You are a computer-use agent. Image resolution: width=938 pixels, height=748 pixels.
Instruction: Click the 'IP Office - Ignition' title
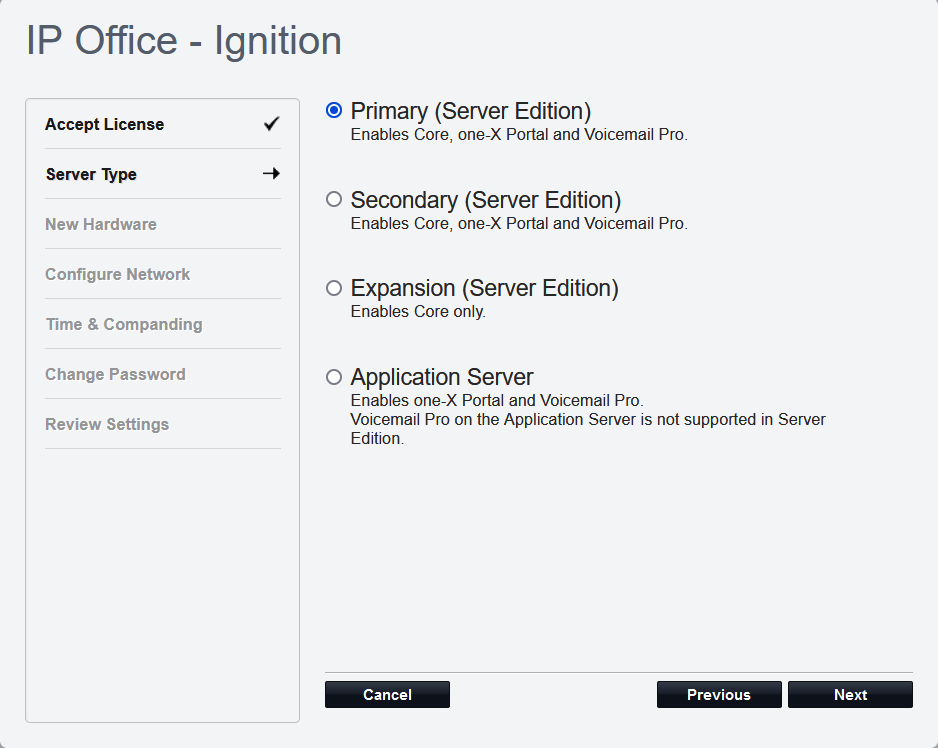coord(184,41)
